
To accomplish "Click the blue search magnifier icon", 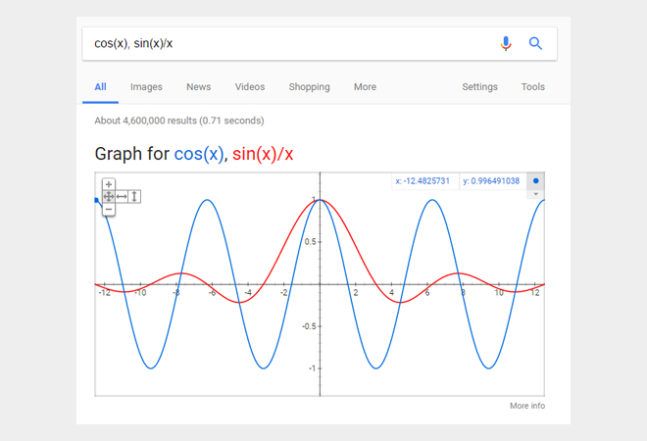I will tap(535, 43).
